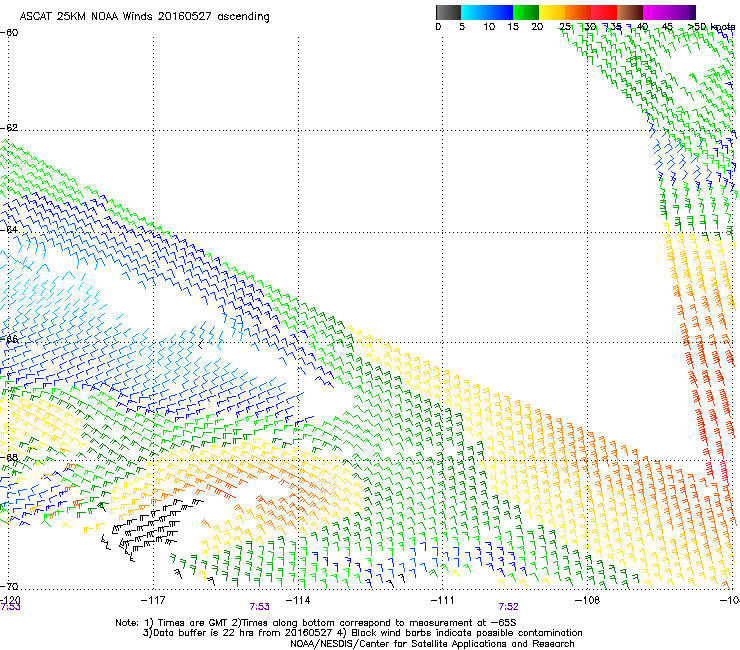Select the cyan segment of the color bar
This screenshot has height=650, width=740.
click(x=473, y=12)
